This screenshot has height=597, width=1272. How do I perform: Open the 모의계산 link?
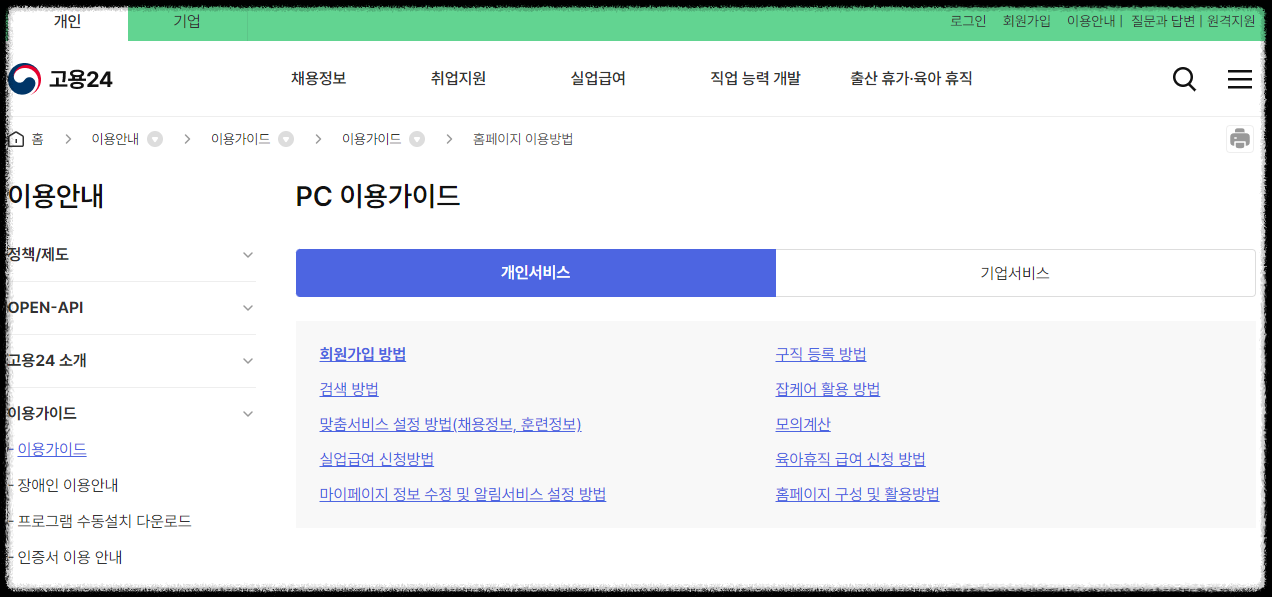coord(803,425)
